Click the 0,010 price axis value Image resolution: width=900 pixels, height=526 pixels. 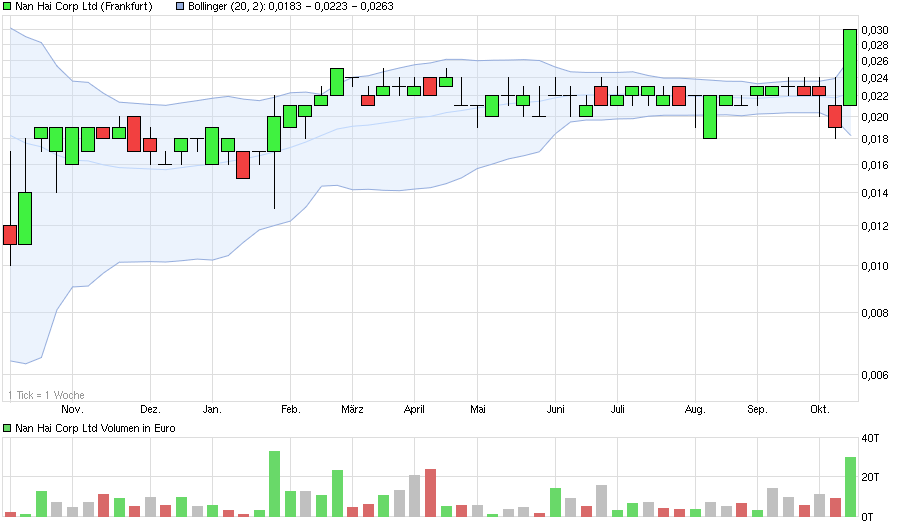click(875, 266)
